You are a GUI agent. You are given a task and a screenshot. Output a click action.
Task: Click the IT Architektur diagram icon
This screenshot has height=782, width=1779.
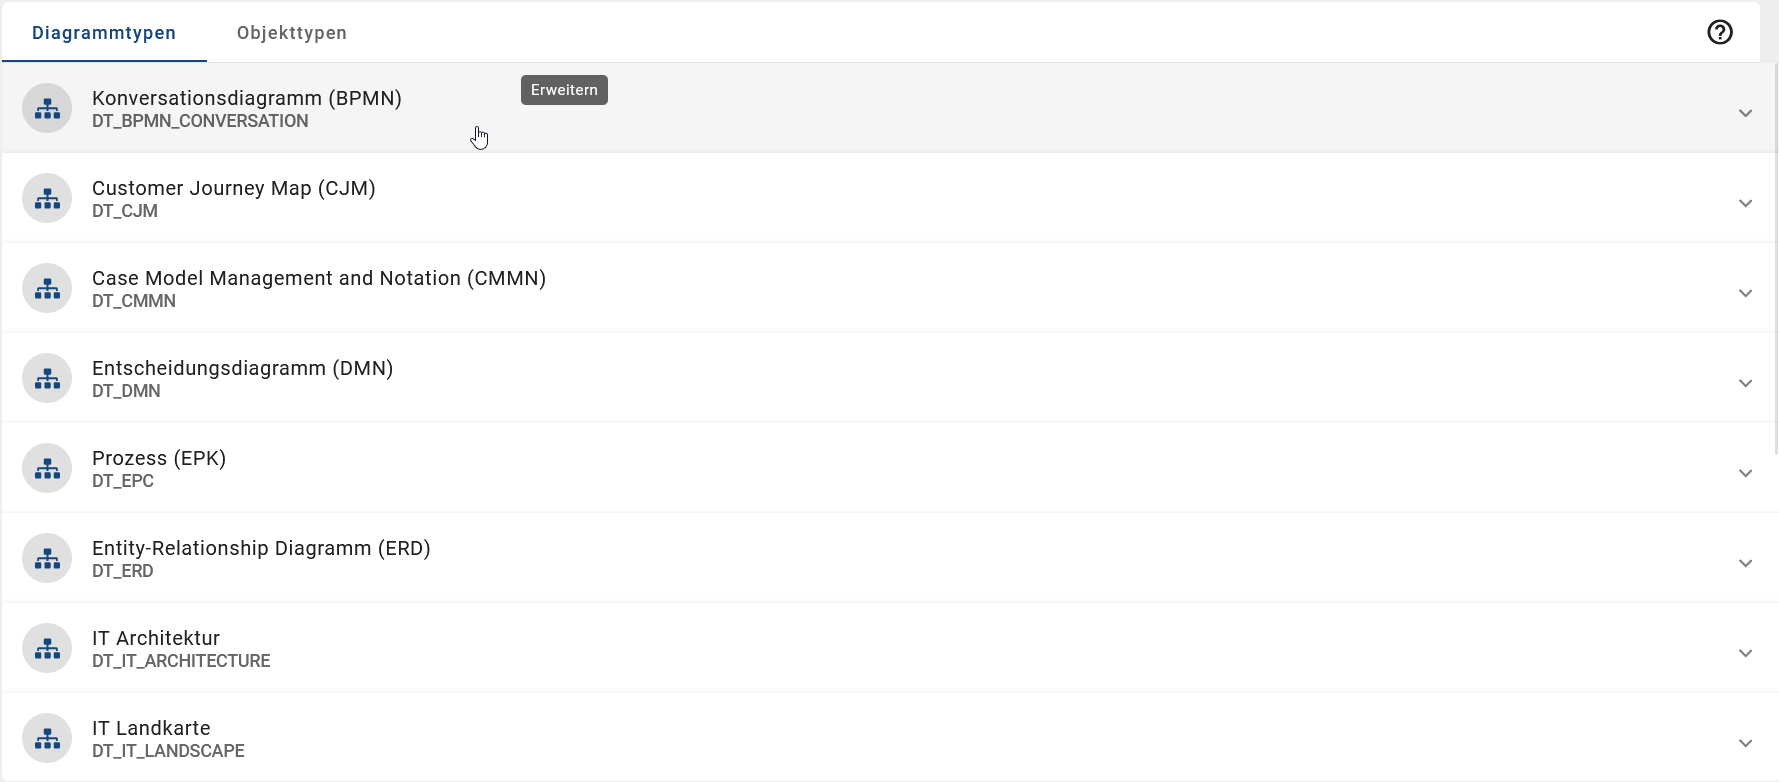pyautogui.click(x=47, y=648)
